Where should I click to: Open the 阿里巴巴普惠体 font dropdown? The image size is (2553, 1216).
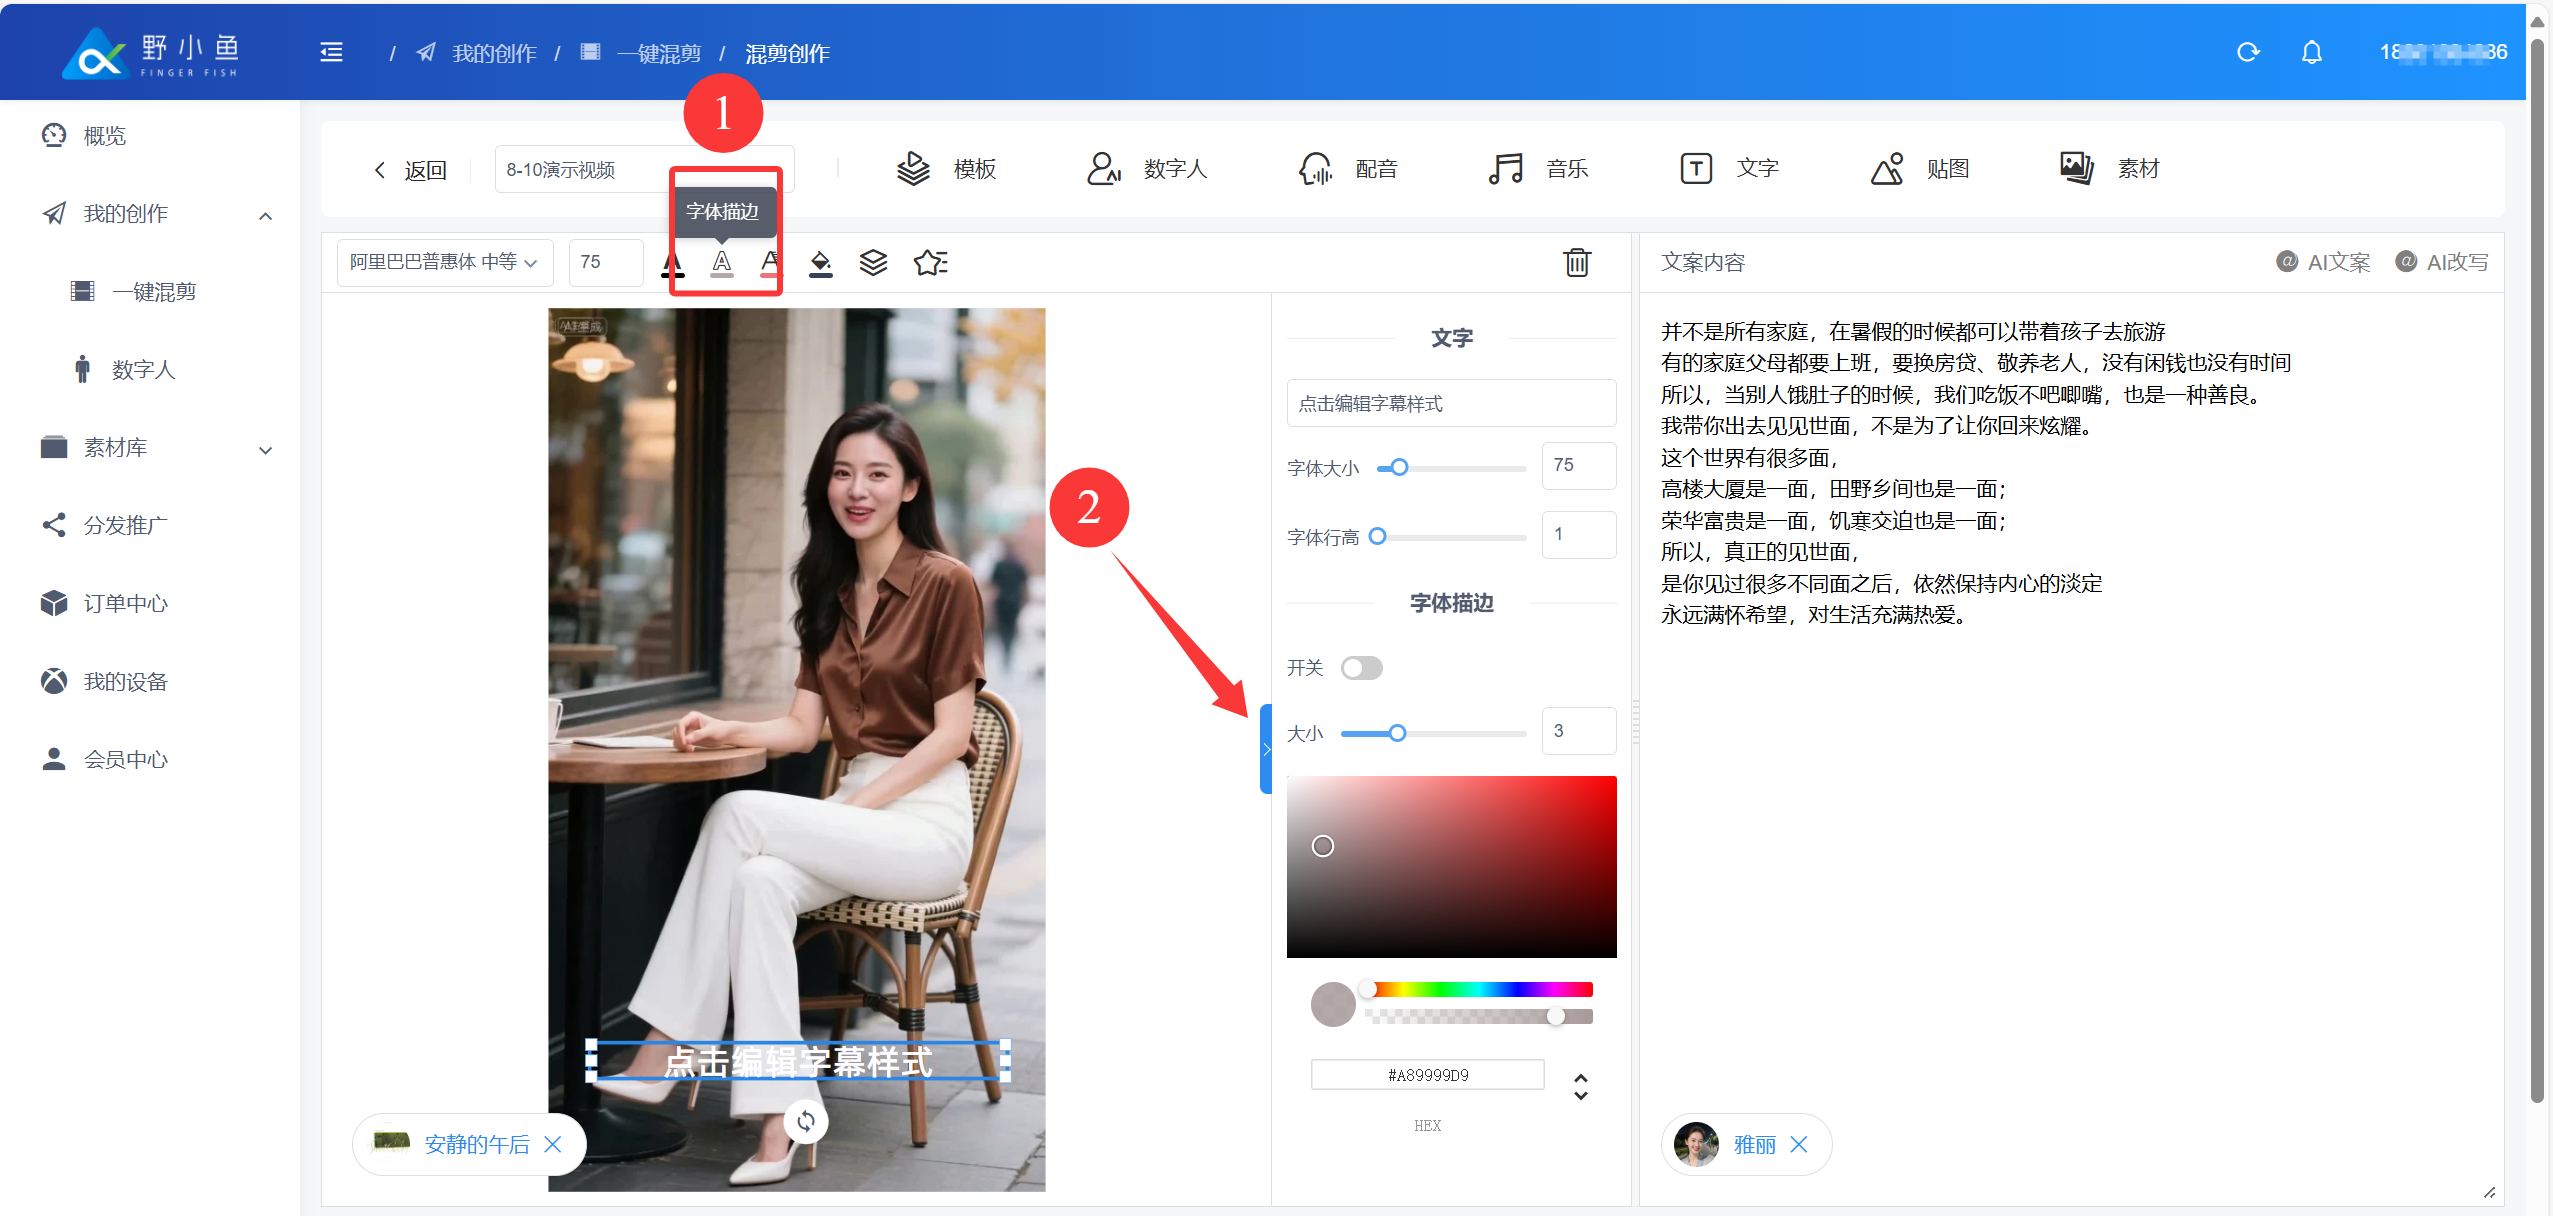444,263
